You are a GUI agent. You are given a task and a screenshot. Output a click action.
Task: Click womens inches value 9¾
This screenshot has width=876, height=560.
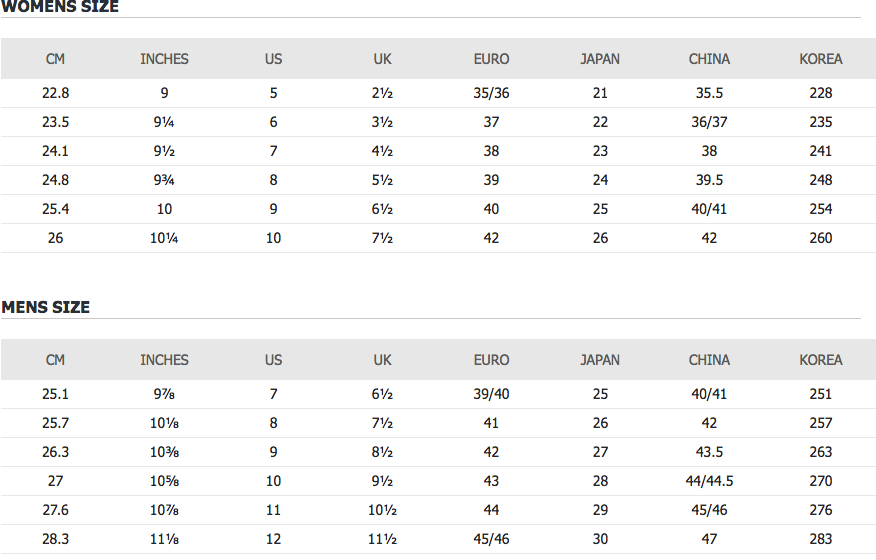pos(164,180)
